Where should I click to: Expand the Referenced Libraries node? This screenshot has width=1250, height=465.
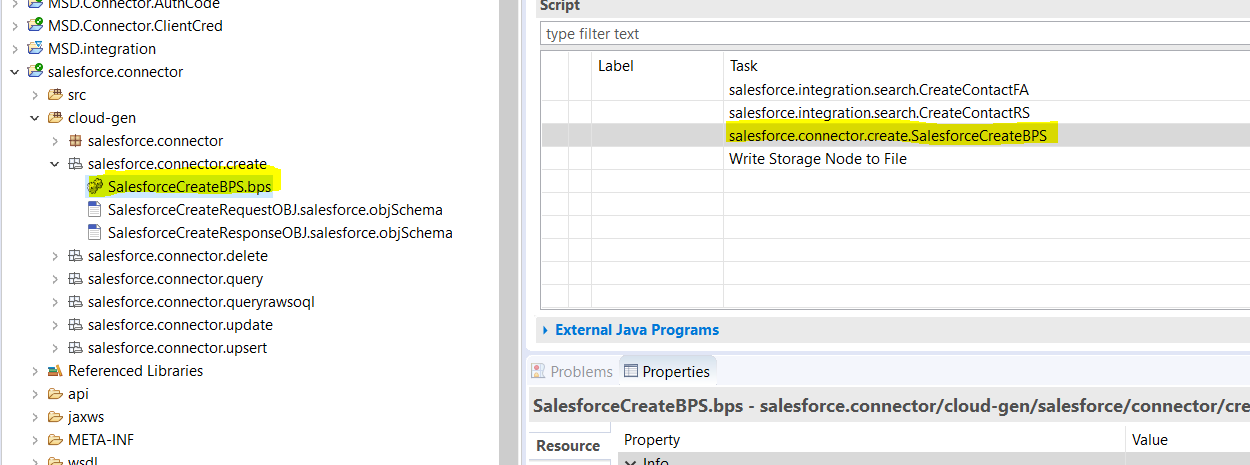tap(35, 370)
